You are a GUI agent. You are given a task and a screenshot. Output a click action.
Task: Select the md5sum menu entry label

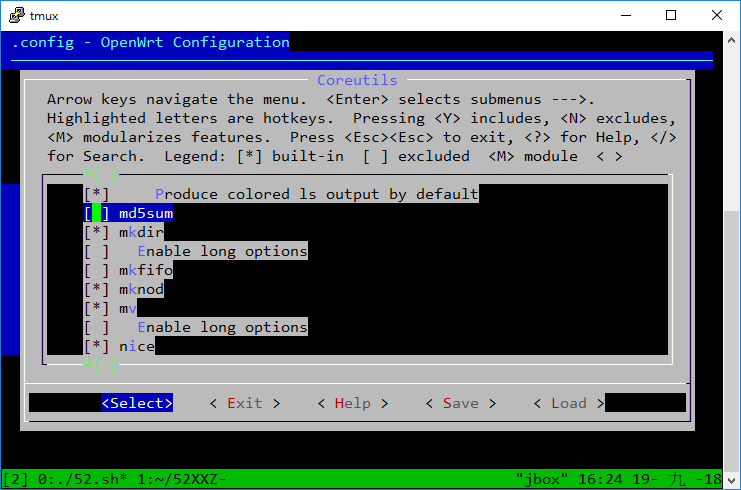click(x=146, y=214)
